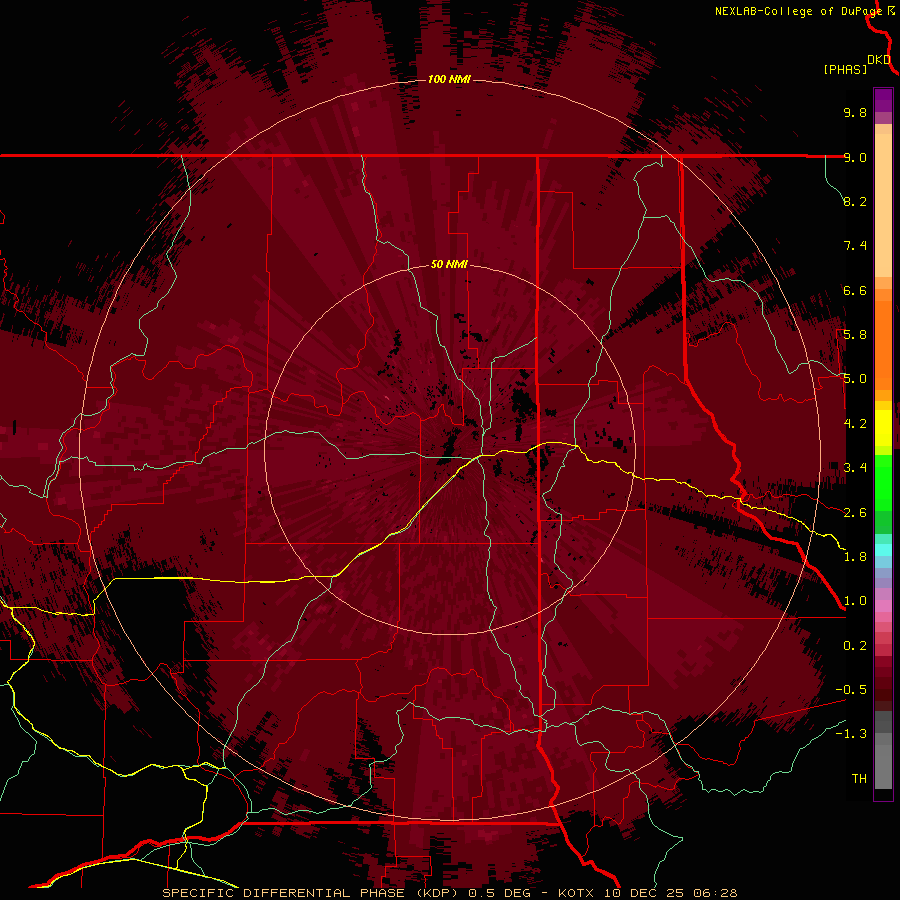Click the yellow segment of the color bar
Screen dimensions: 900x900
[x=883, y=428]
